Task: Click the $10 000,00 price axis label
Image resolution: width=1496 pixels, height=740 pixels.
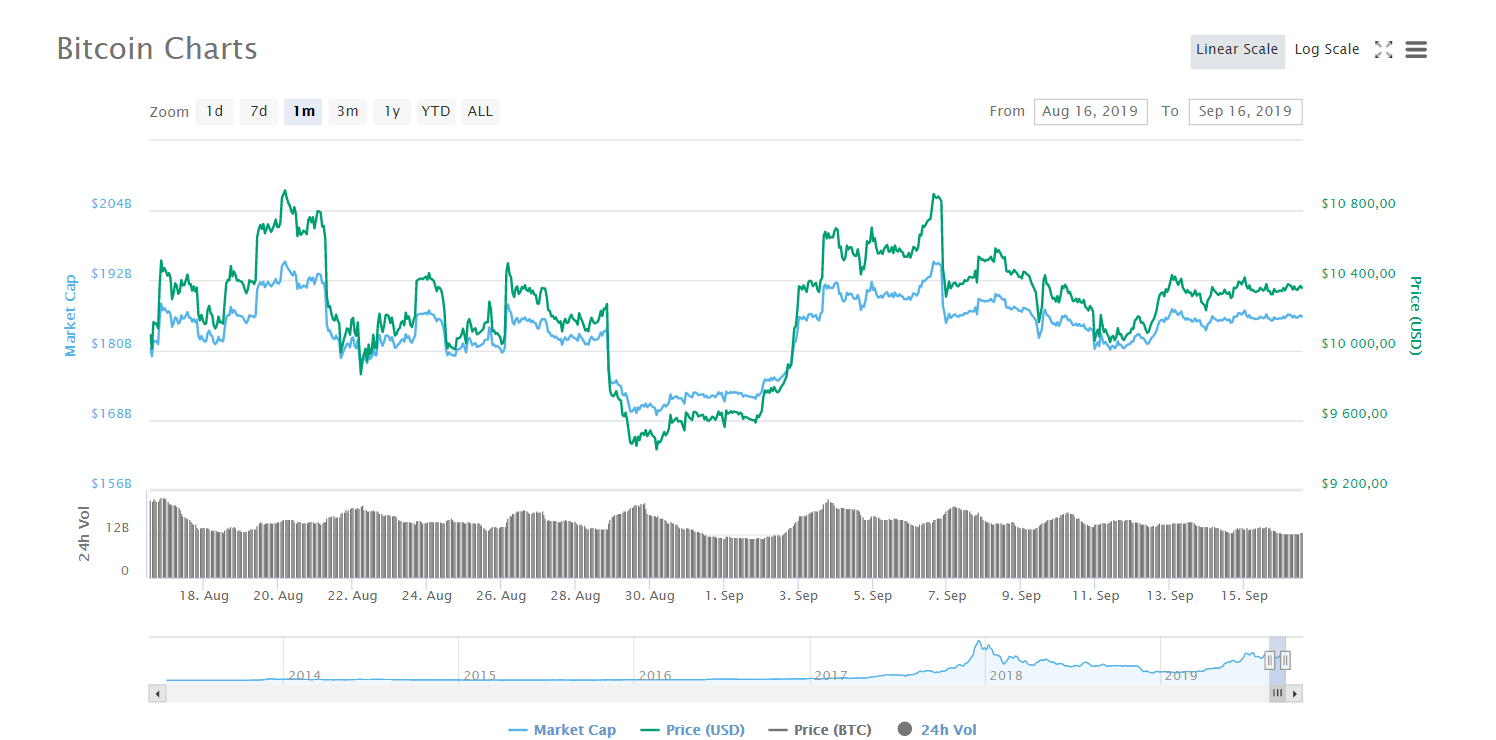Action: pyautogui.click(x=1358, y=344)
